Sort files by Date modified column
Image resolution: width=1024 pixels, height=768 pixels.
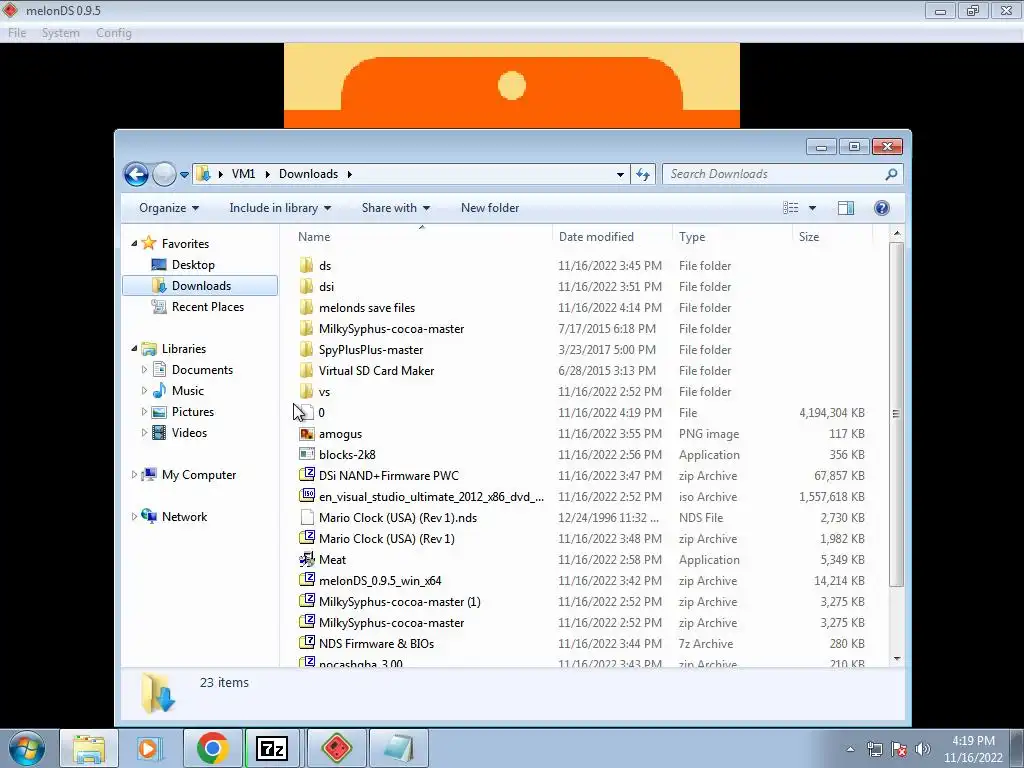(x=596, y=236)
